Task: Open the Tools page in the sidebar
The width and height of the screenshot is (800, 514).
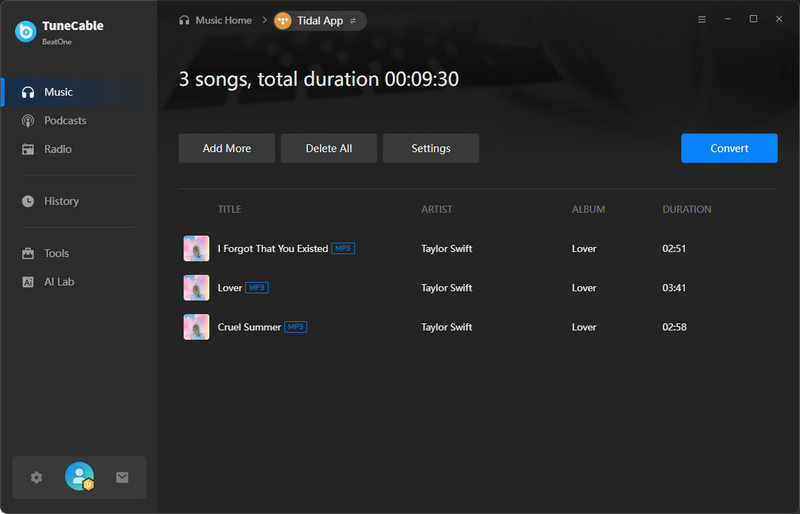Action: [x=79, y=253]
